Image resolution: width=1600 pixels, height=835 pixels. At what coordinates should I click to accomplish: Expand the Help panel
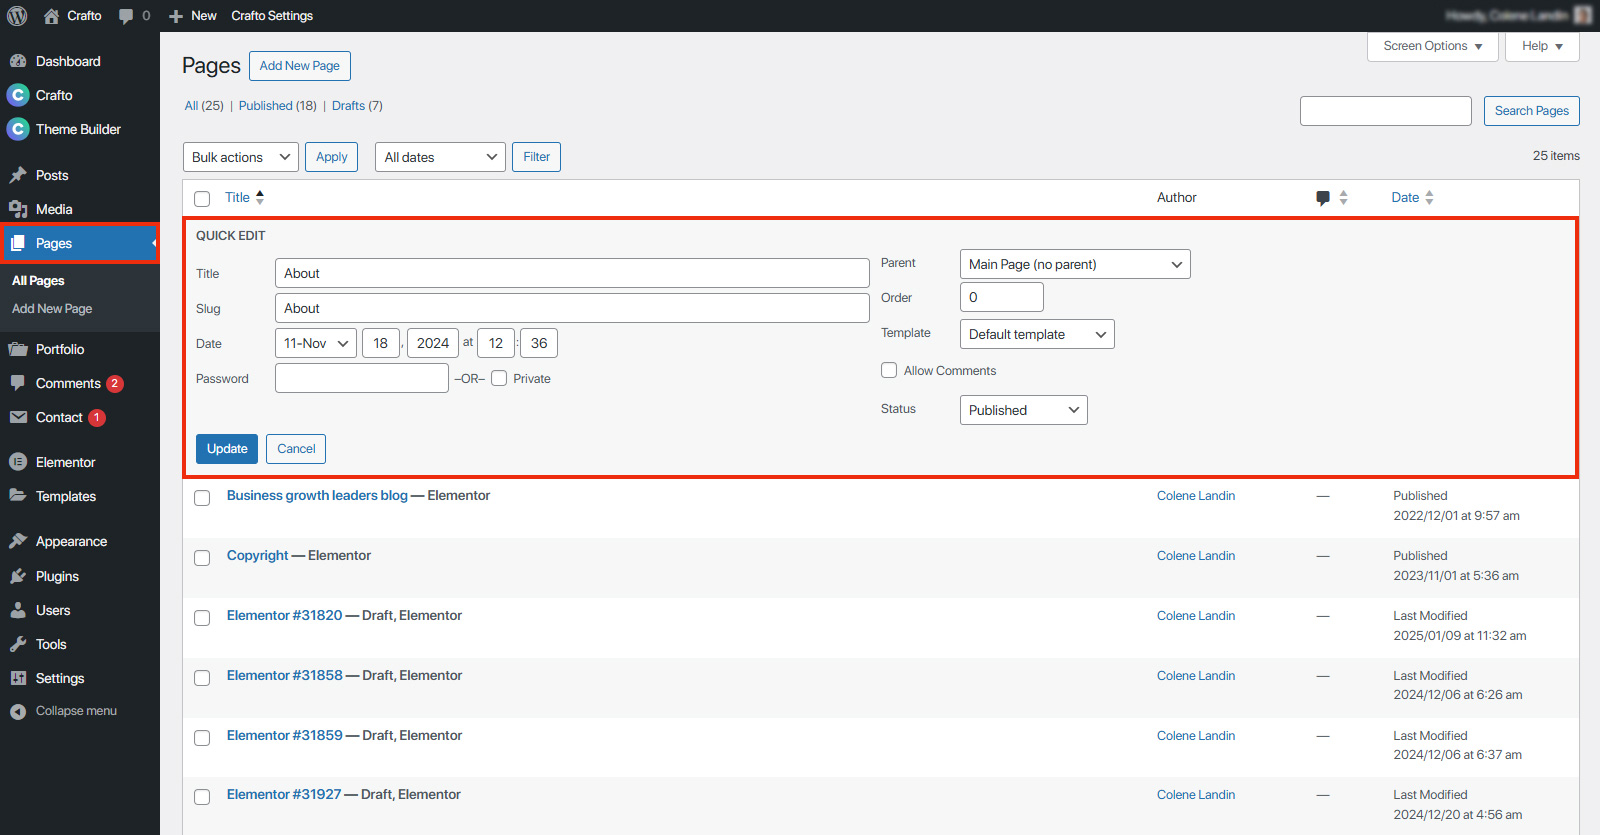(1542, 46)
